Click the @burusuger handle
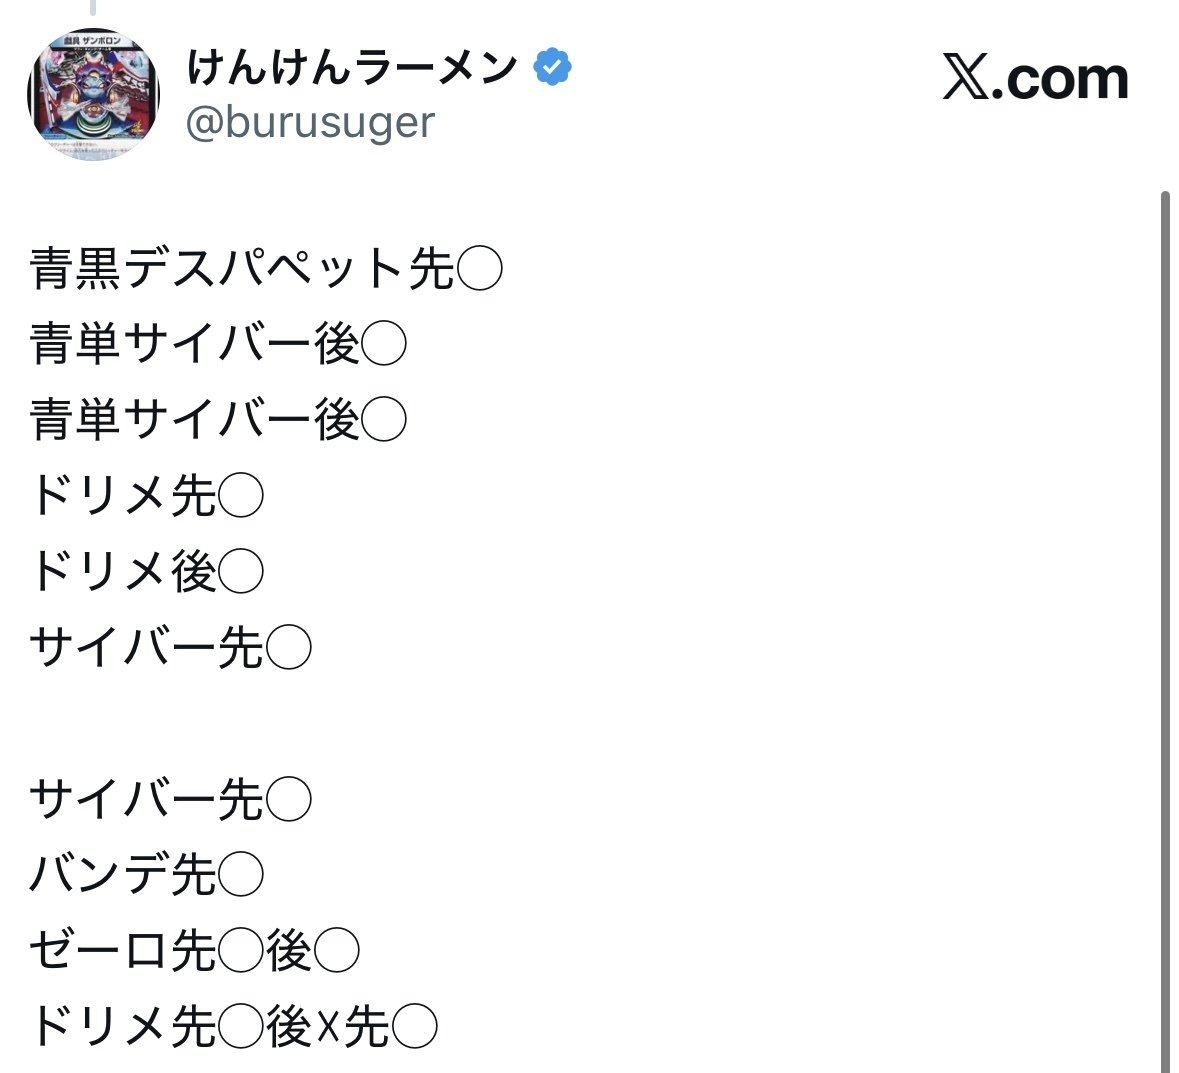The height and width of the screenshot is (1073, 1179). (310, 123)
